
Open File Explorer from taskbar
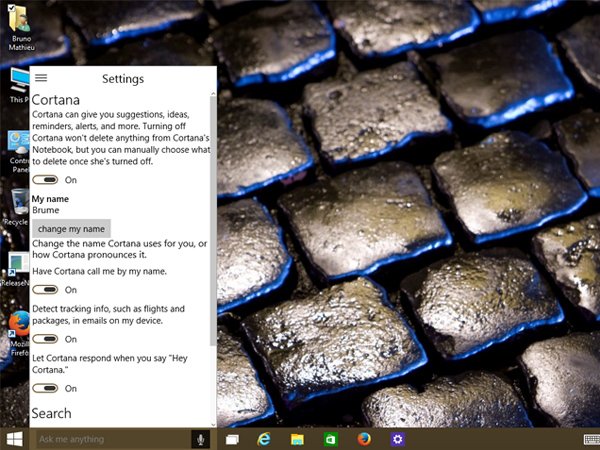297,439
